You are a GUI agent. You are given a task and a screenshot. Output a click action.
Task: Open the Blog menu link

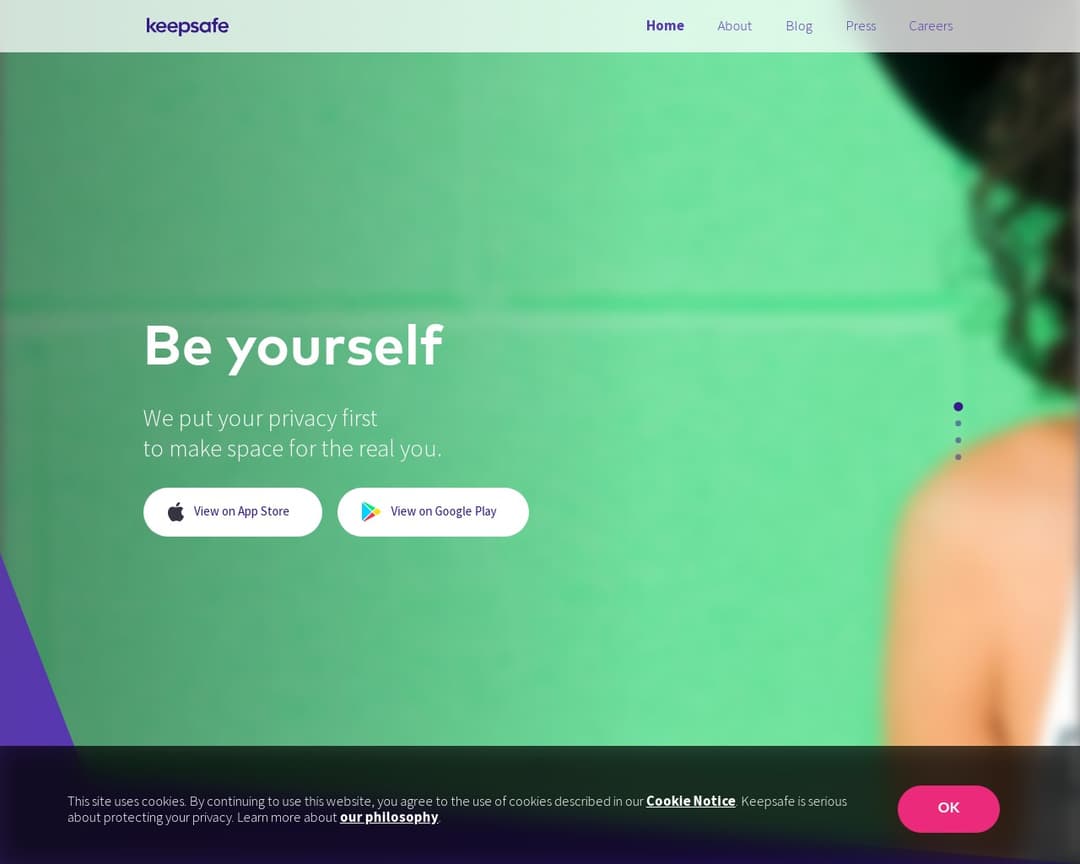coord(799,26)
